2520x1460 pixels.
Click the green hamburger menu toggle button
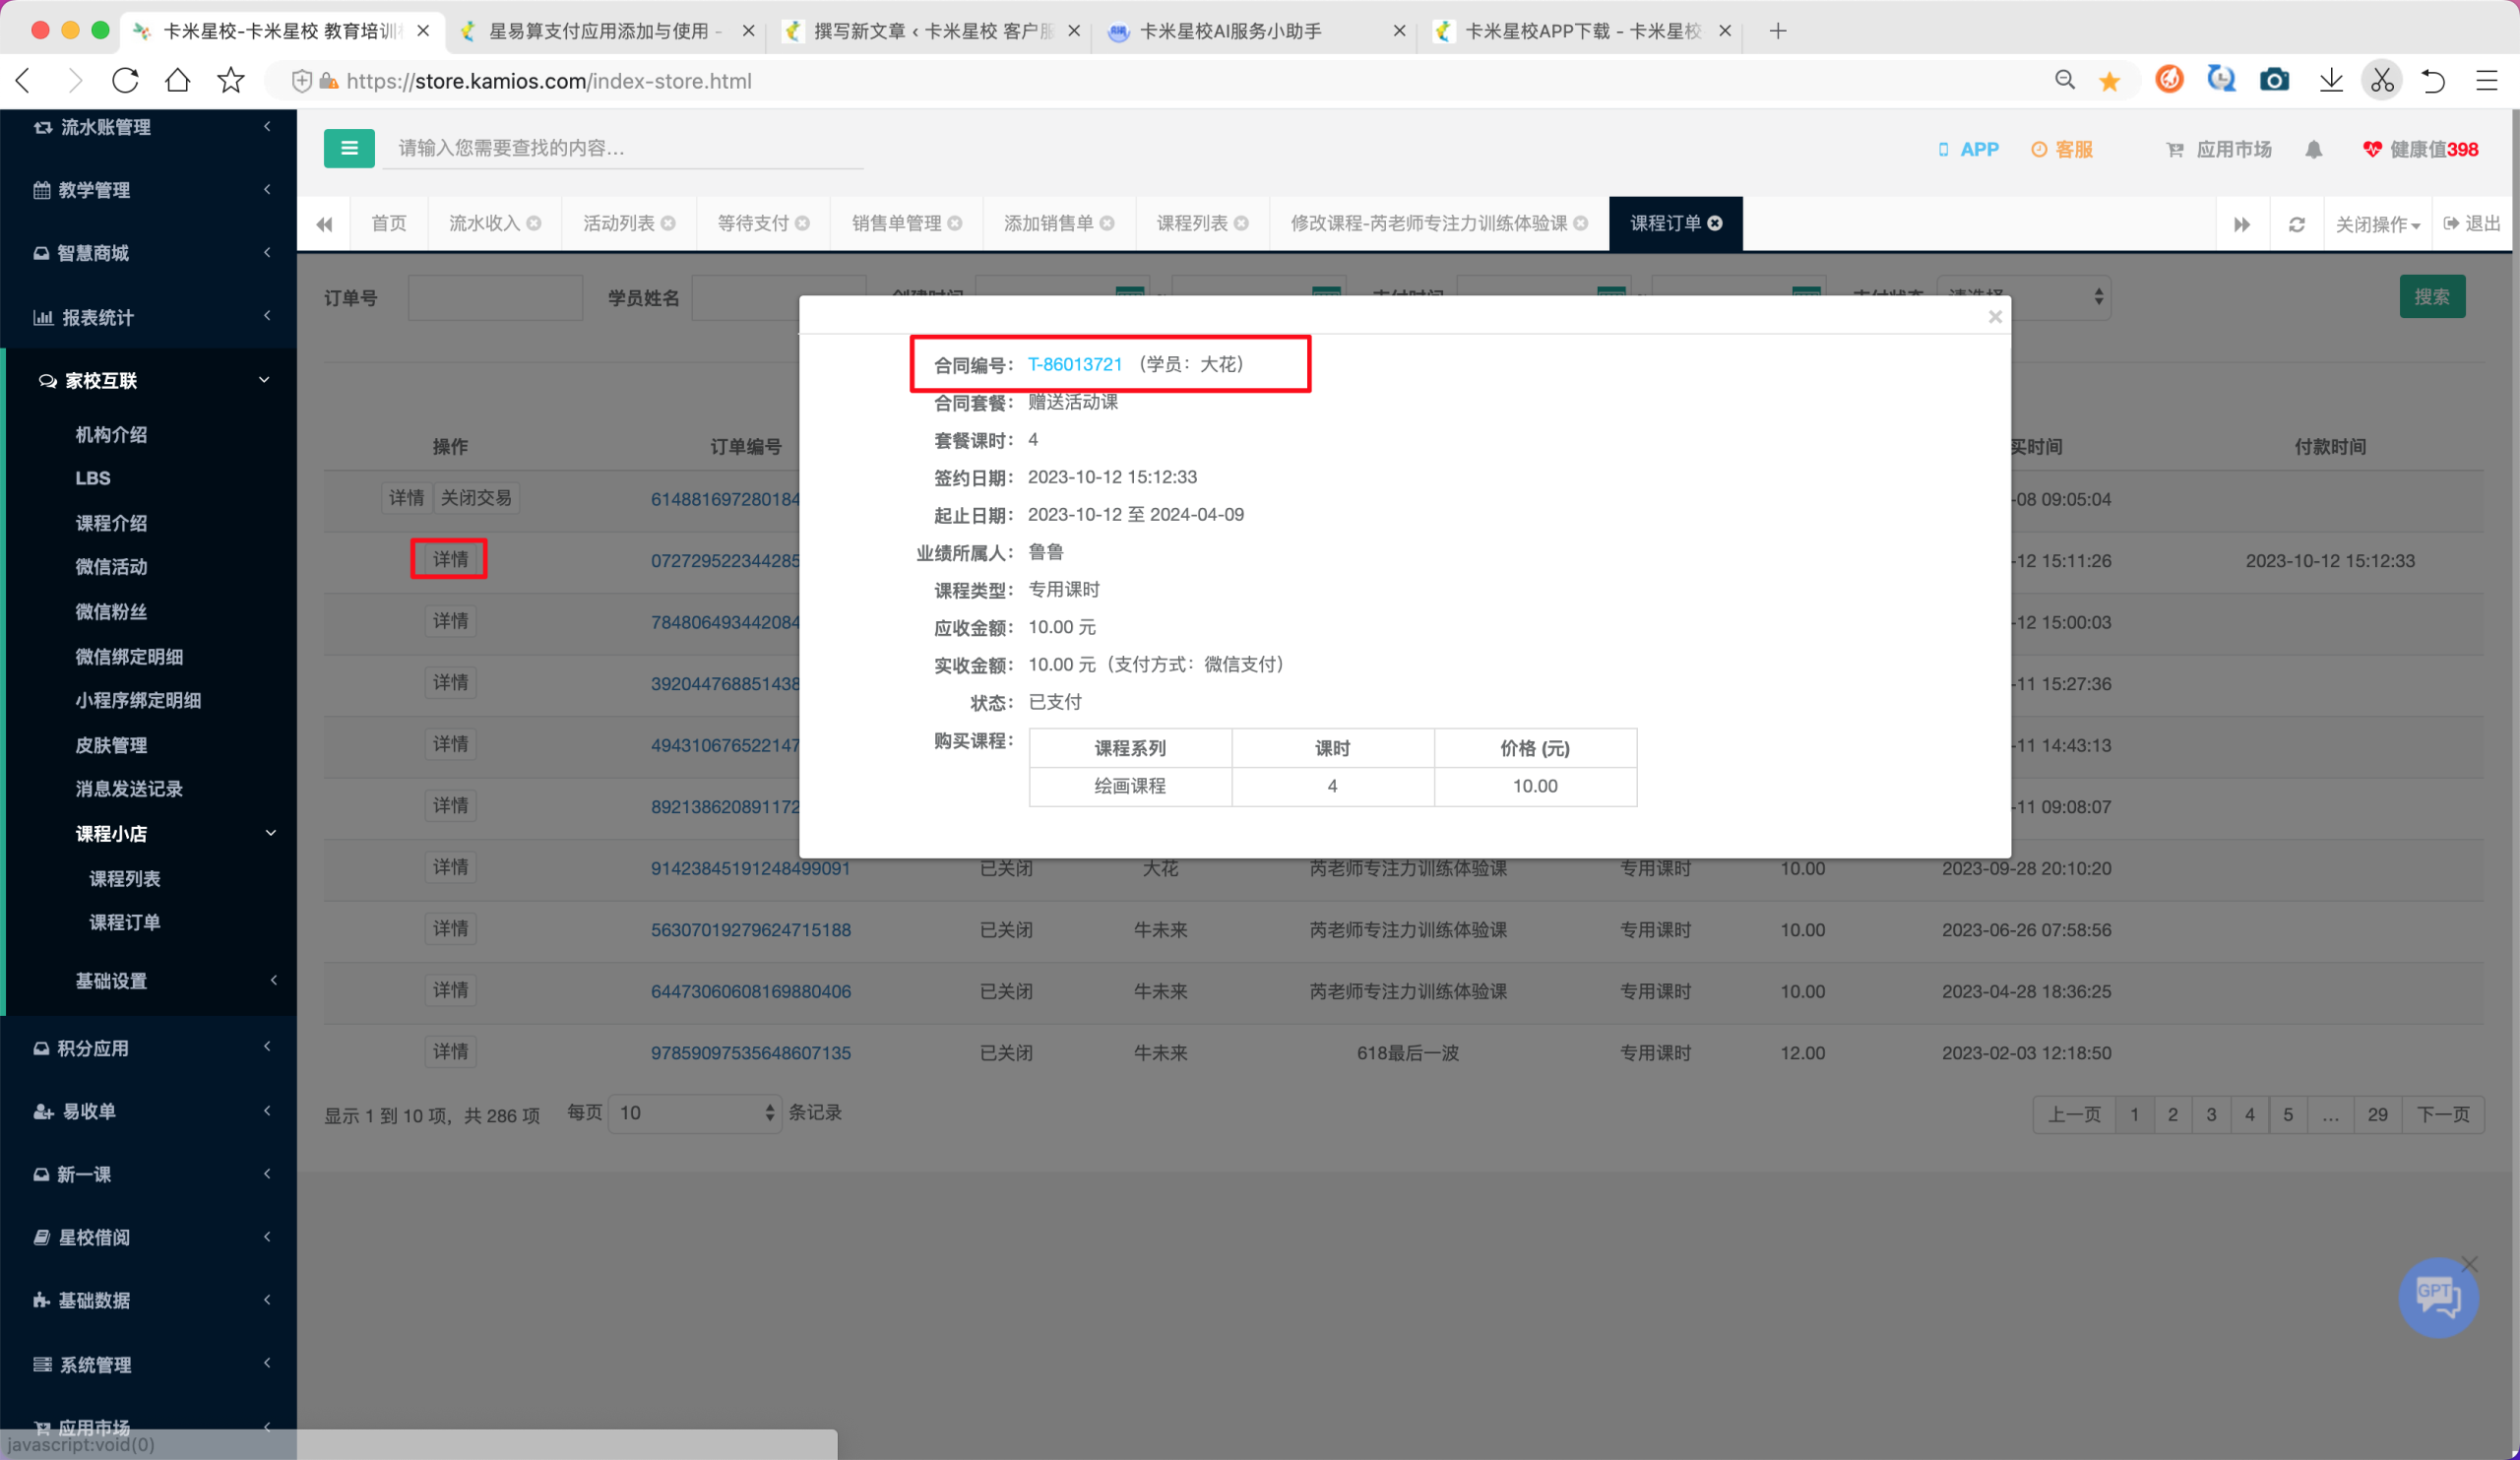349,148
